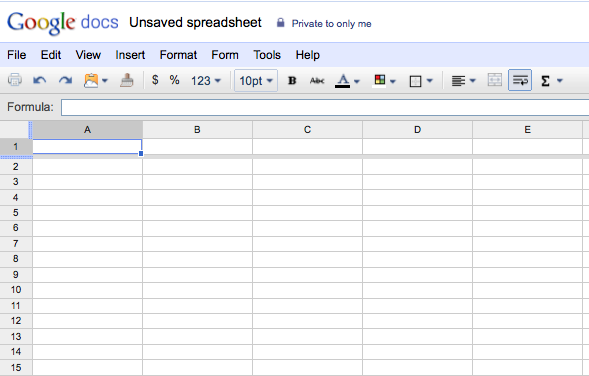
Task: Toggle the wrap text button
Action: point(520,80)
